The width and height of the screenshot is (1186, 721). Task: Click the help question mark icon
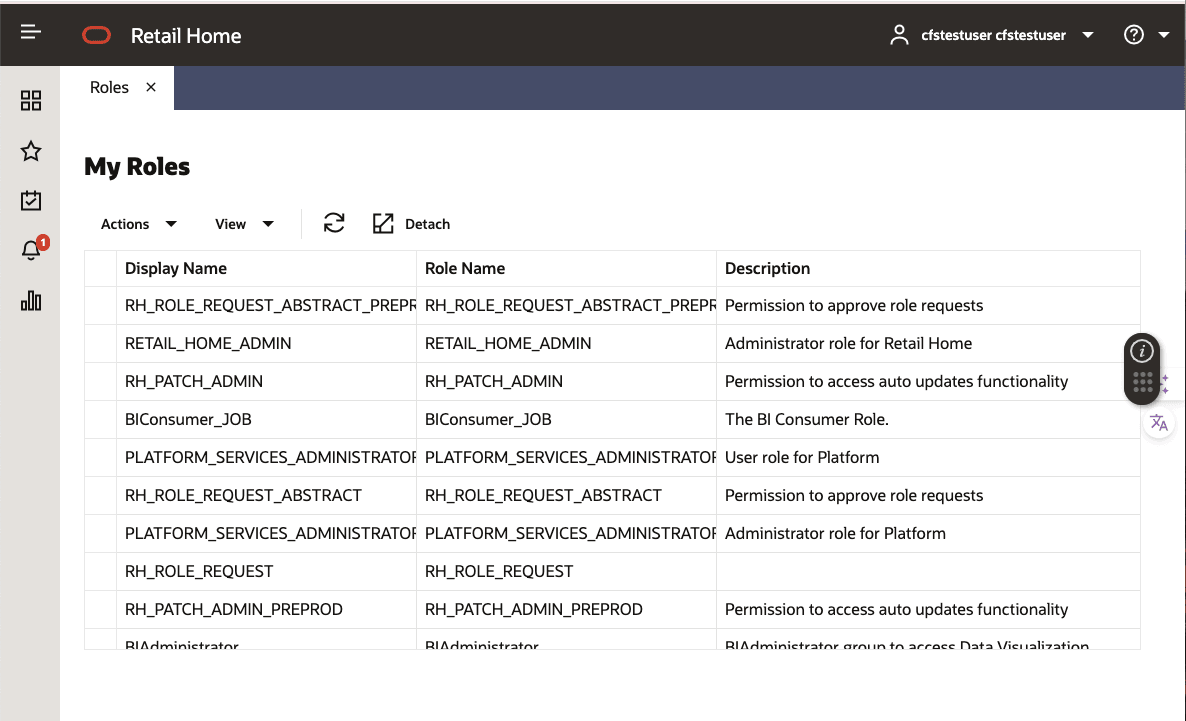(x=1134, y=35)
